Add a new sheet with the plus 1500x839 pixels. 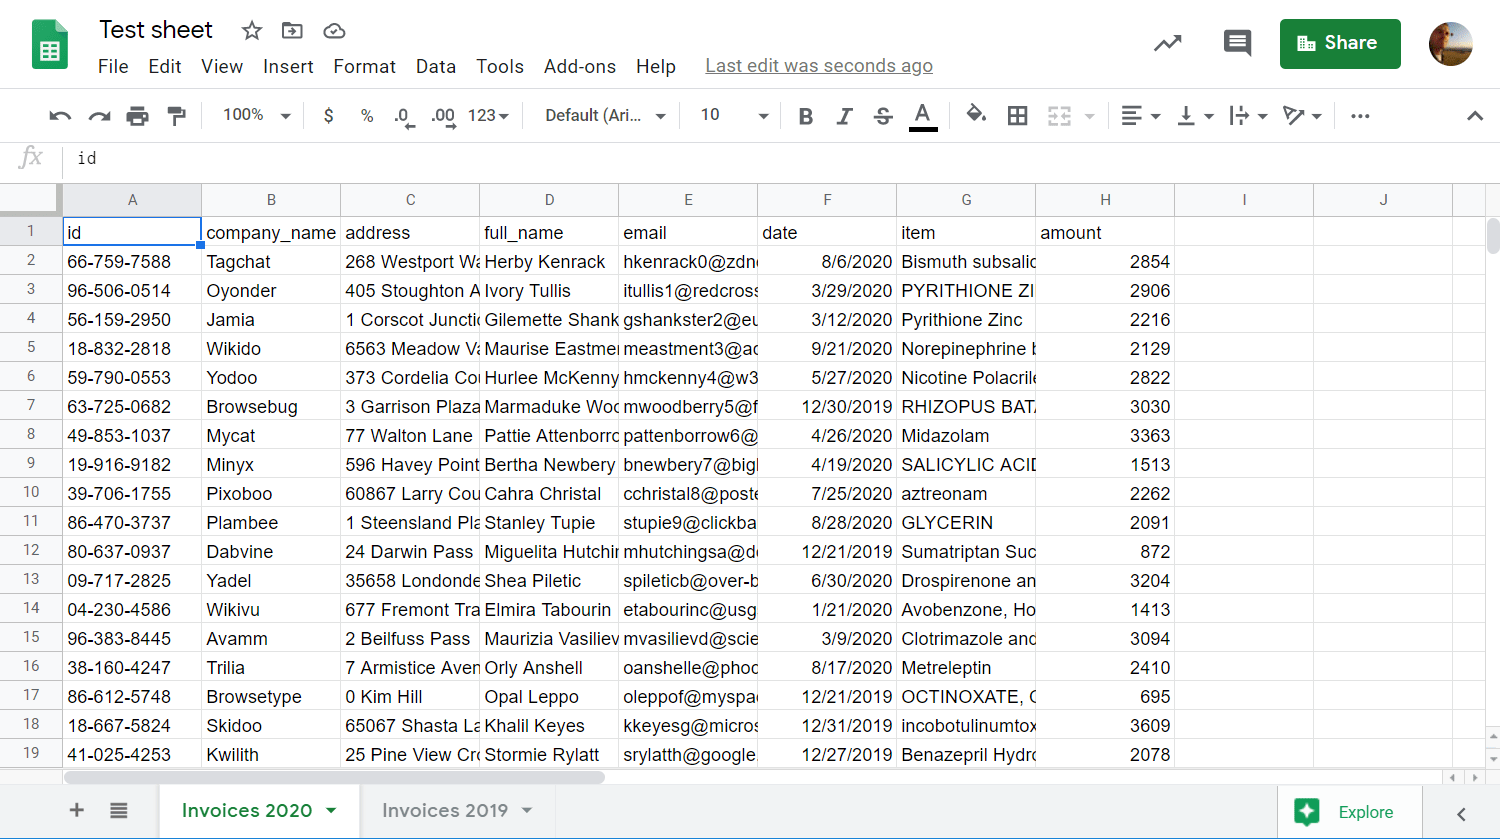76,810
